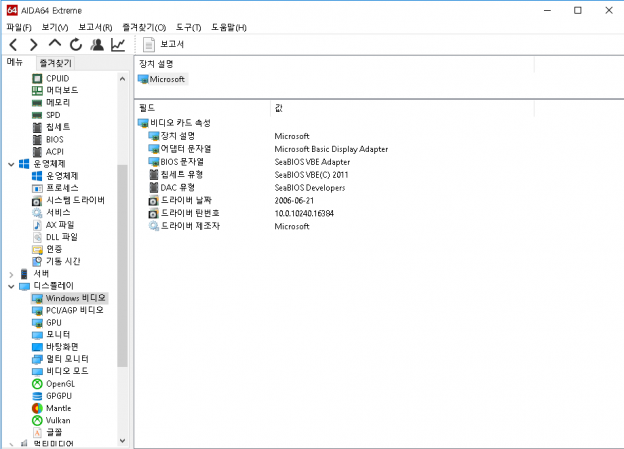The width and height of the screenshot is (624, 449).
Task: Click the tree scrollbar down arrow
Action: 123,441
